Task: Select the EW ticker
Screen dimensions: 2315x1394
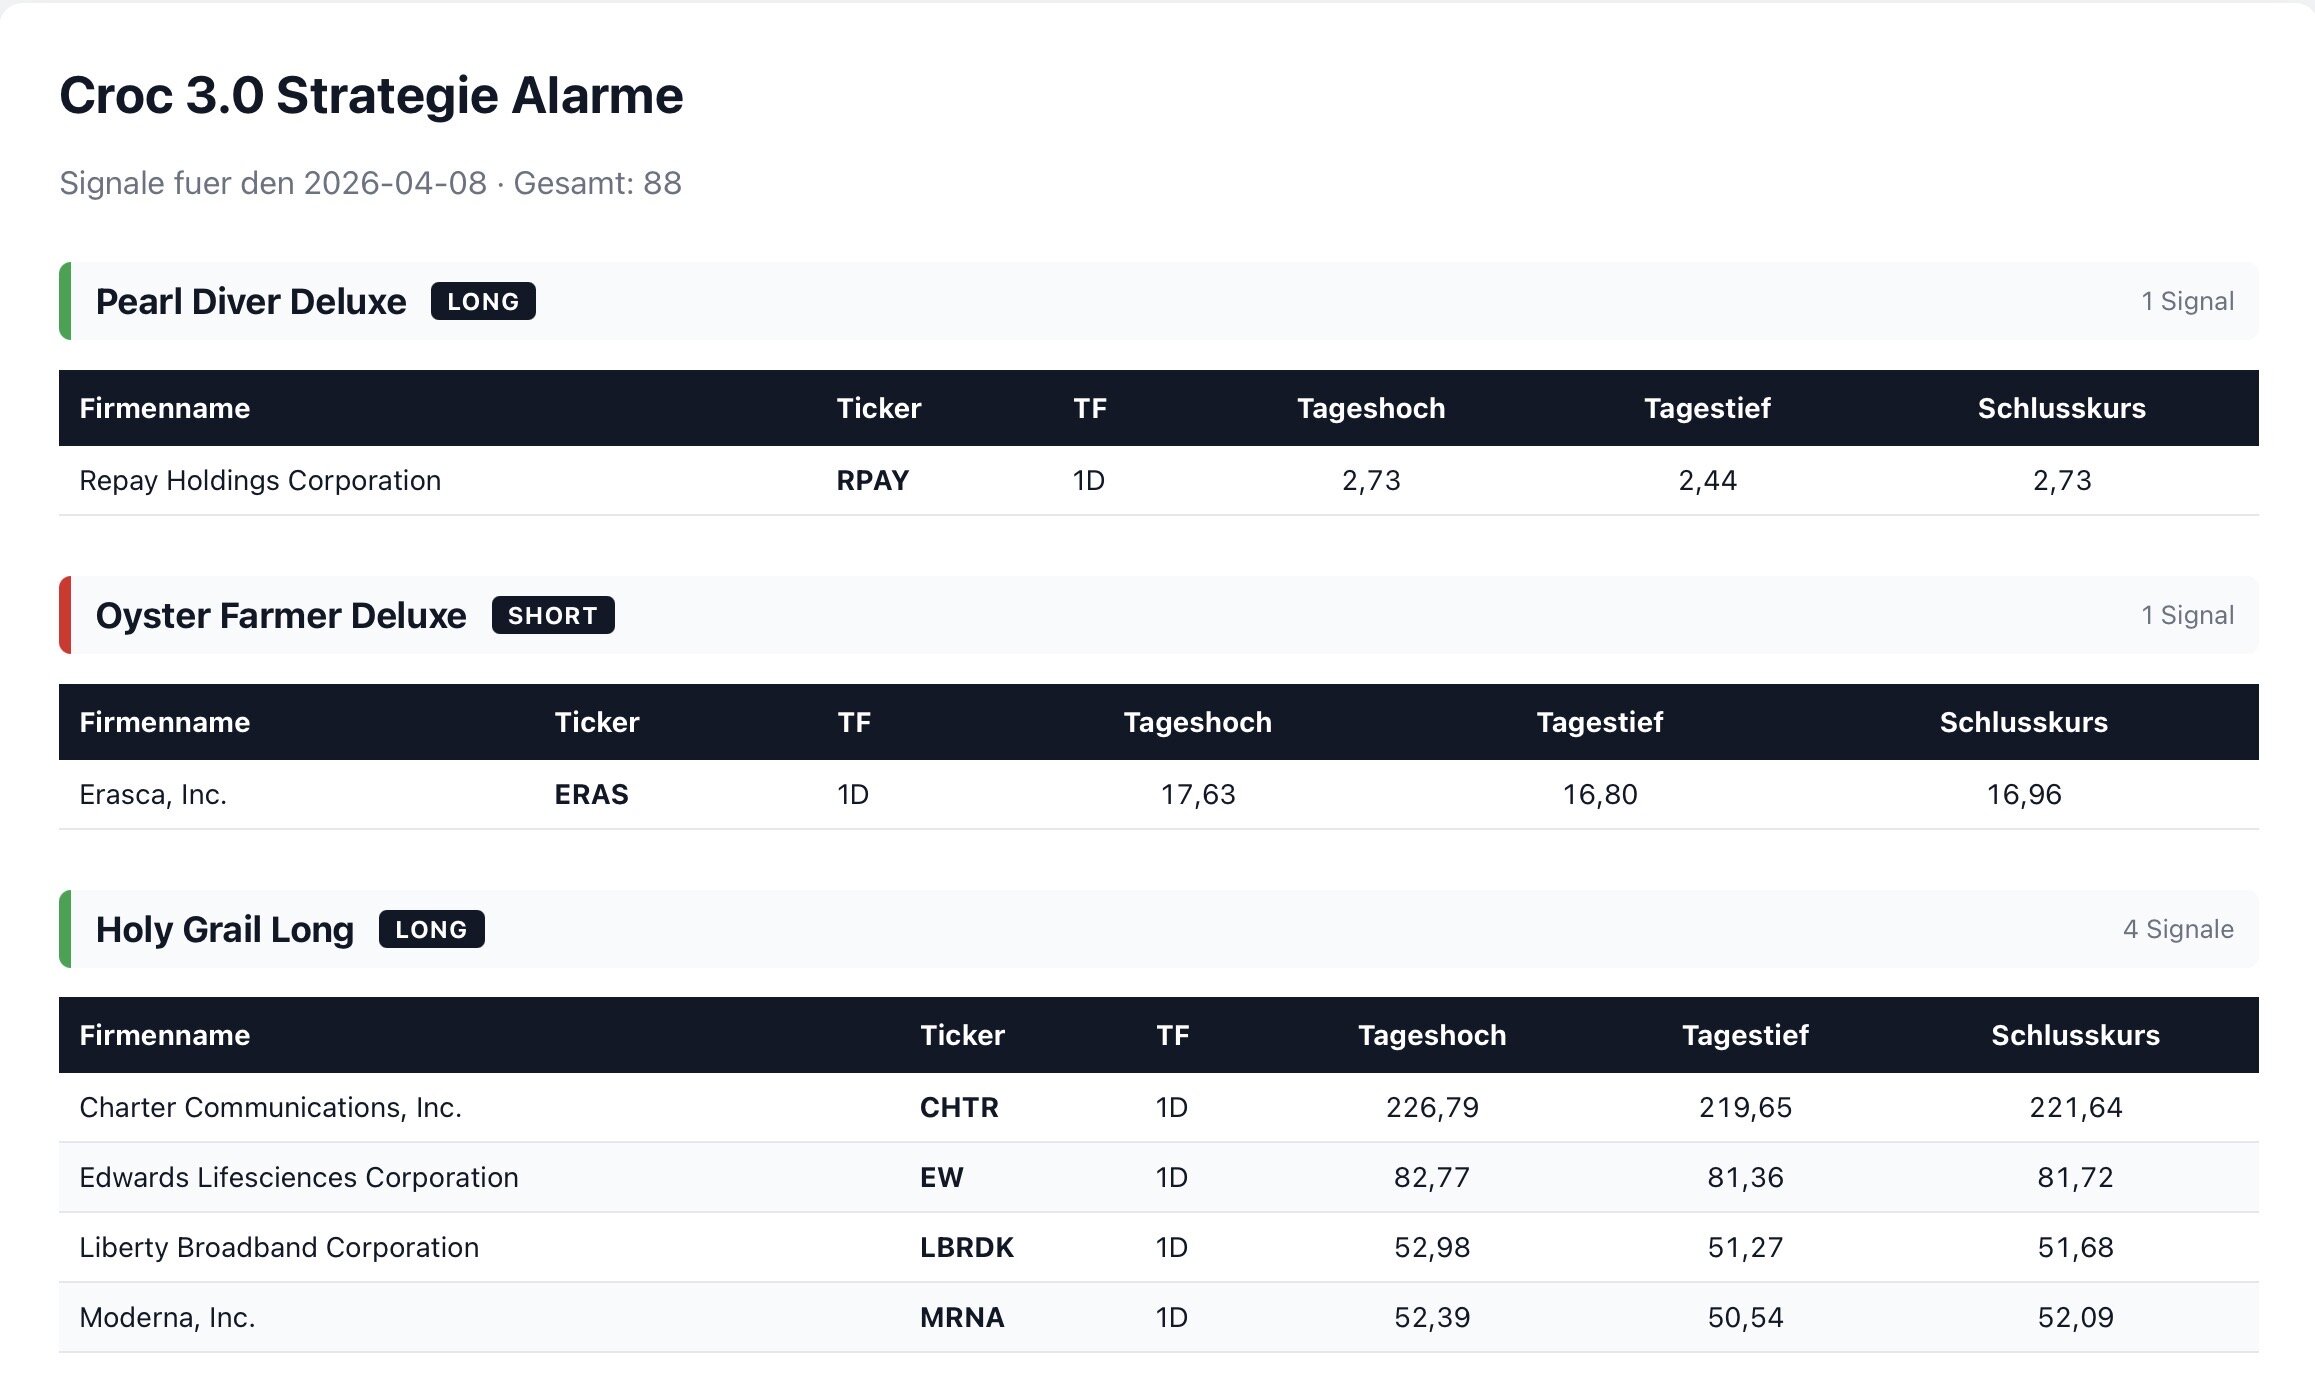Action: pos(941,1178)
